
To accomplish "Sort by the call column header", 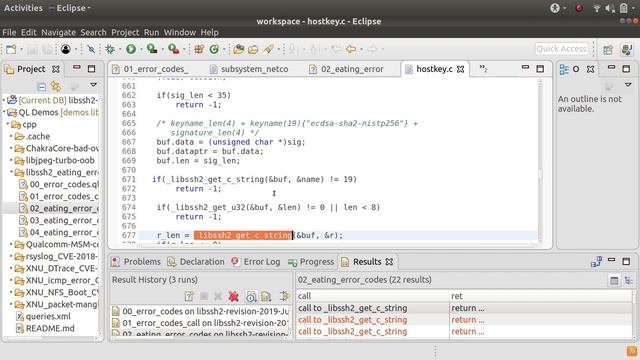I will point(373,296).
